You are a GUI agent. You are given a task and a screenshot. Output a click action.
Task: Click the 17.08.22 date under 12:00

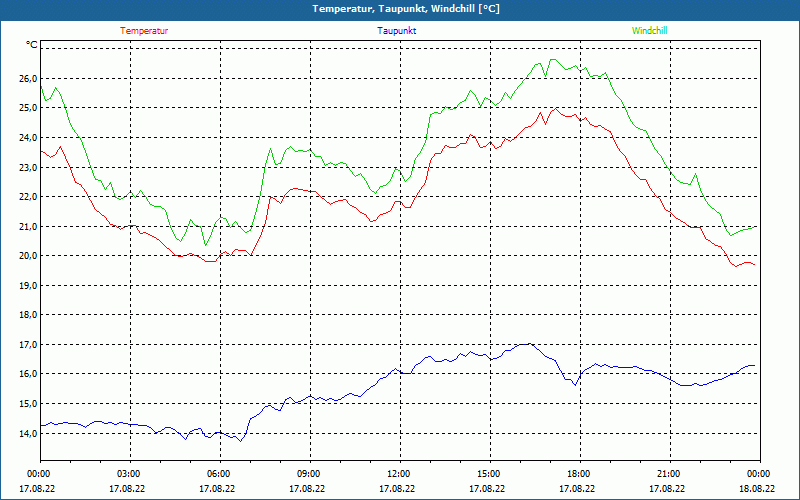point(397,488)
